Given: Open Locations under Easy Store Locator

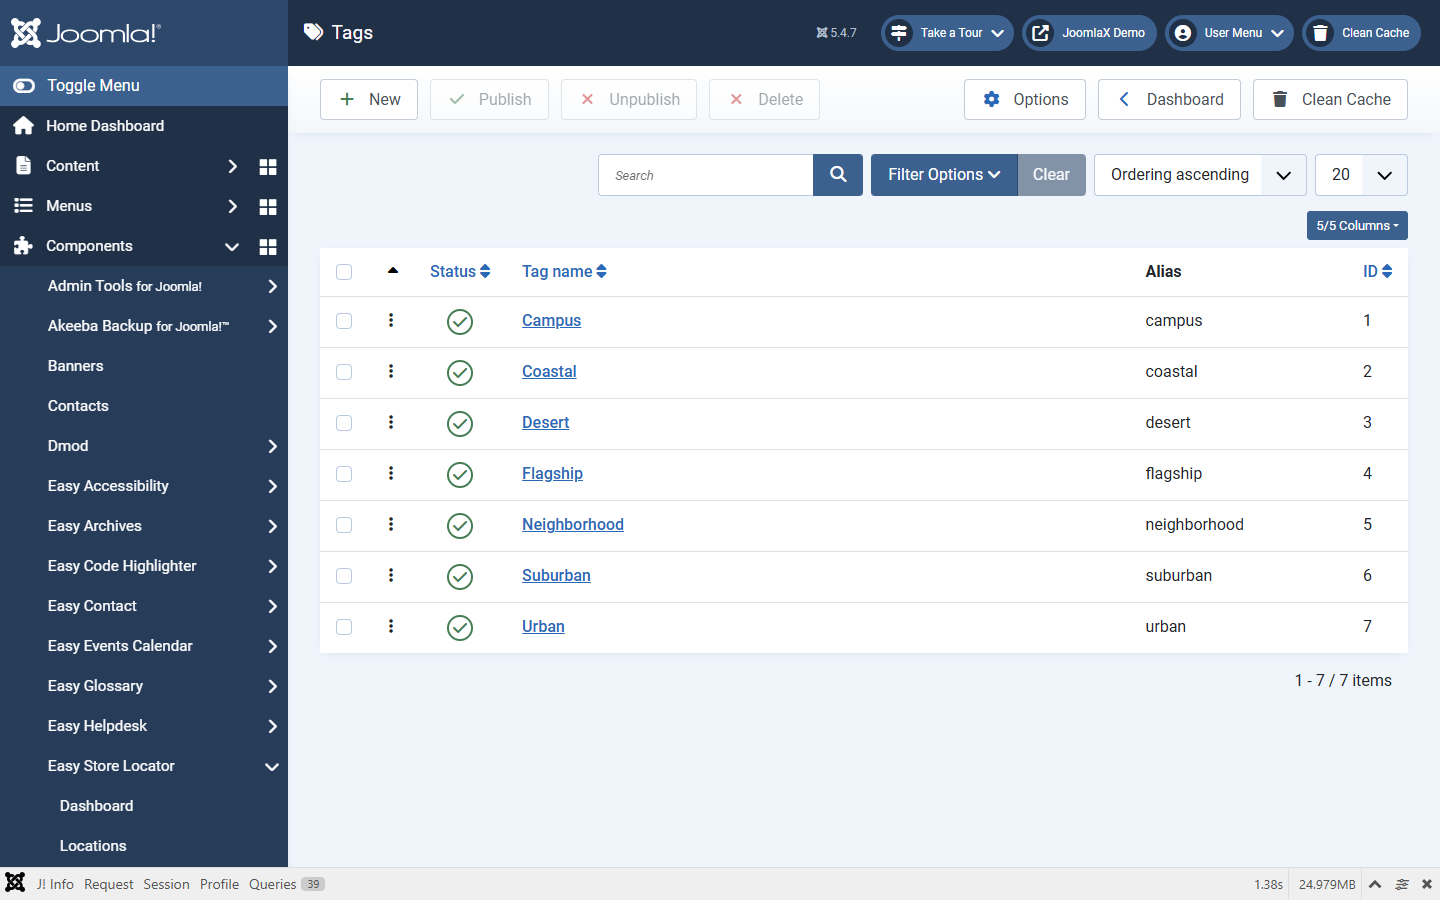Looking at the screenshot, I should coord(93,846).
